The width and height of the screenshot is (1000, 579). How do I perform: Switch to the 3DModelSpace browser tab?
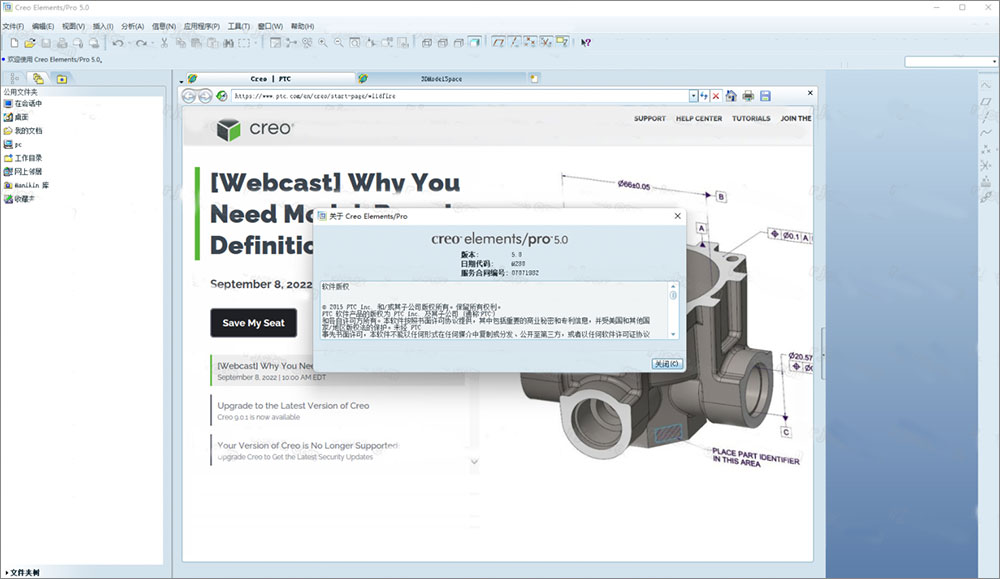[441, 78]
